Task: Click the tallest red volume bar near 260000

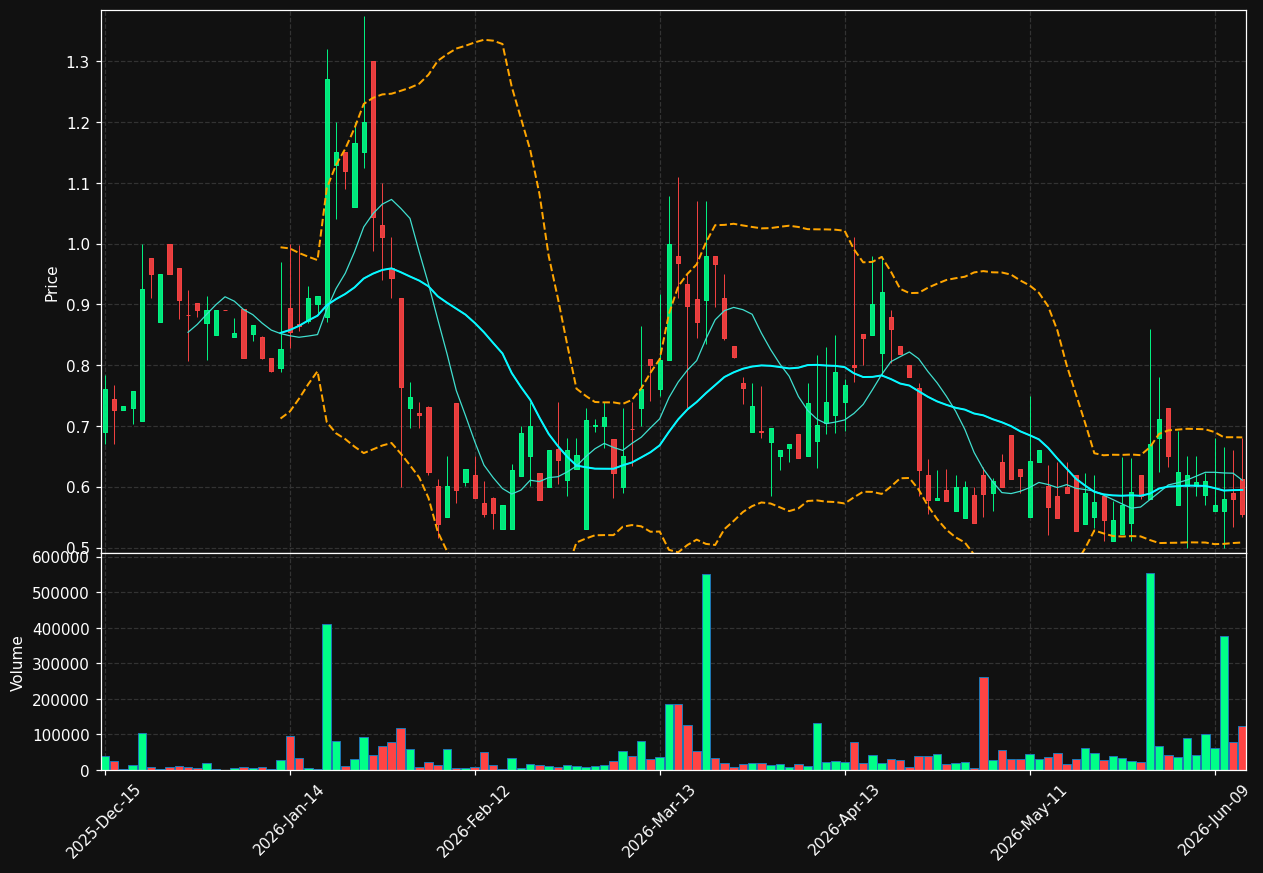Action: pos(984,724)
